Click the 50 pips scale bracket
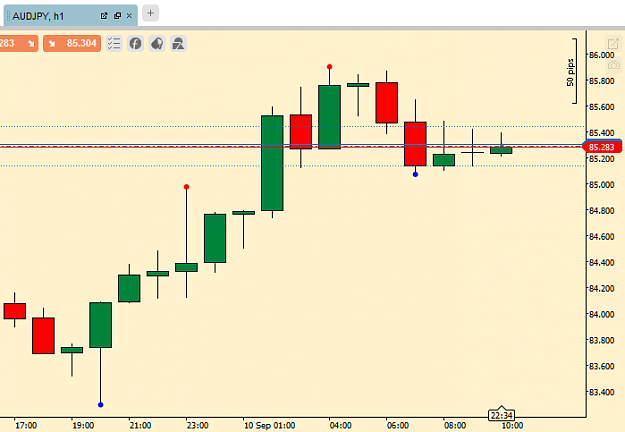Screen dimensions: 625x432 572,71
